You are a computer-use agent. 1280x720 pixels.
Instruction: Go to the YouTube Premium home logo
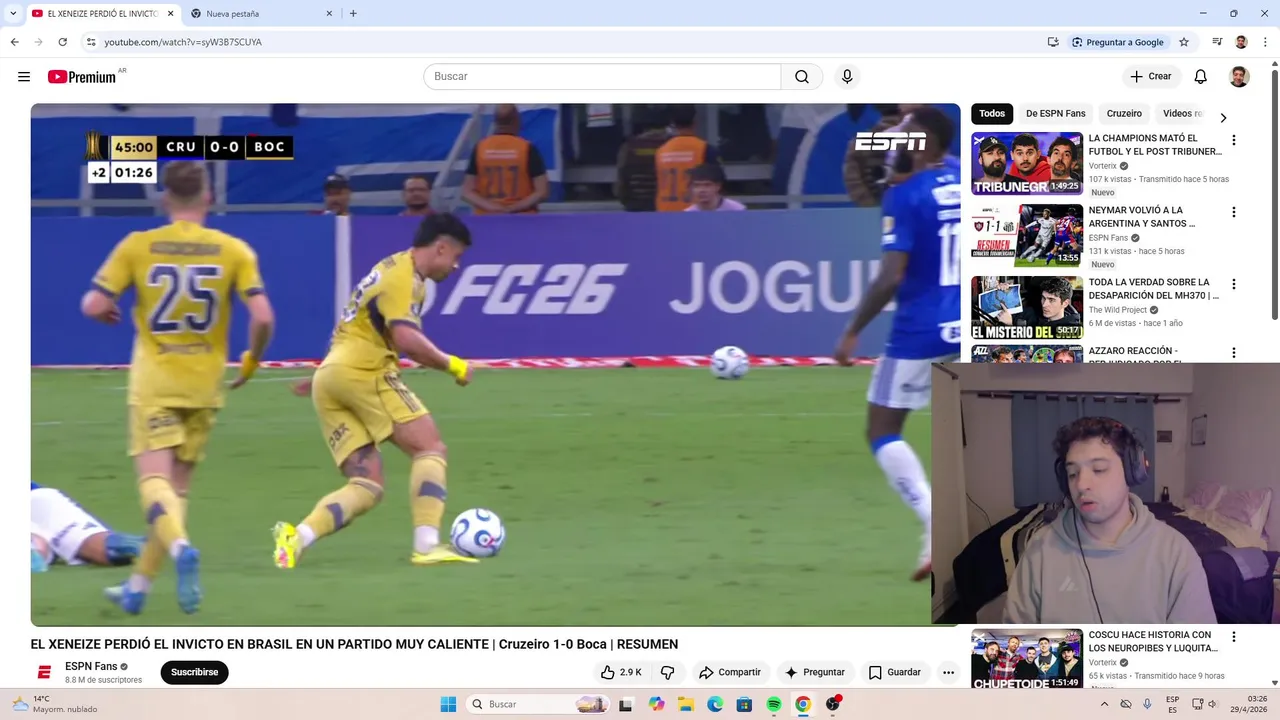pyautogui.click(x=84, y=77)
